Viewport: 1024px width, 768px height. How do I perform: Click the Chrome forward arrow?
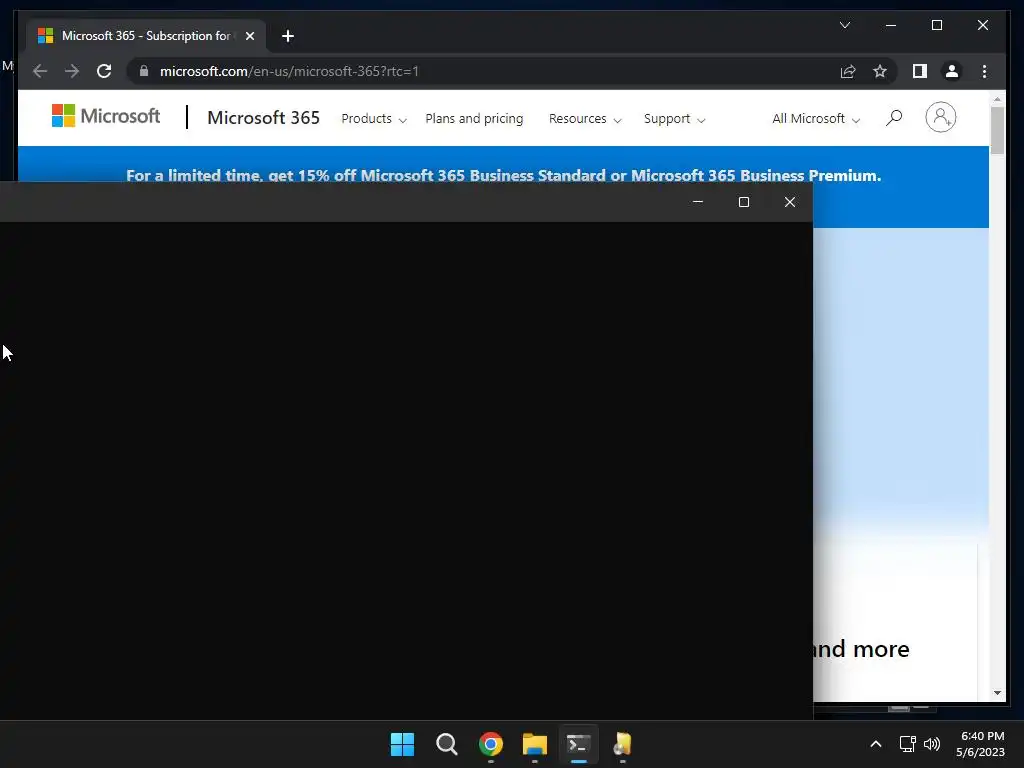pyautogui.click(x=72, y=71)
